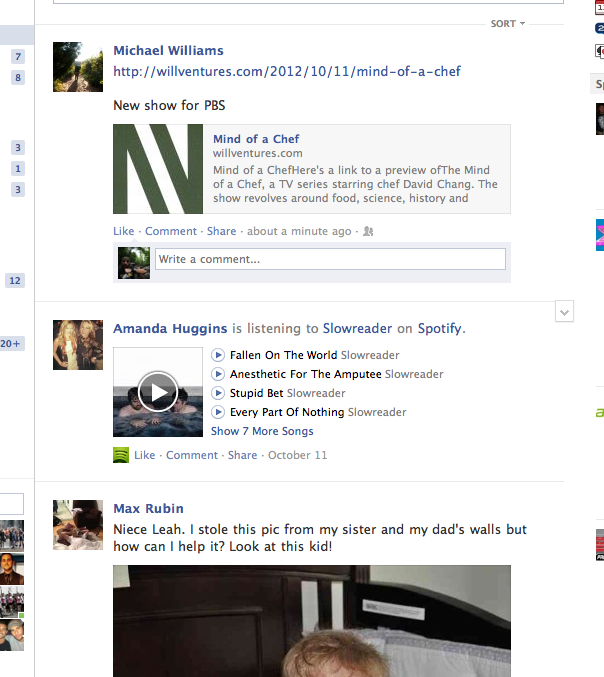Open Max Rubin's posted photo of Leah
604x677 pixels.
pos(312,621)
